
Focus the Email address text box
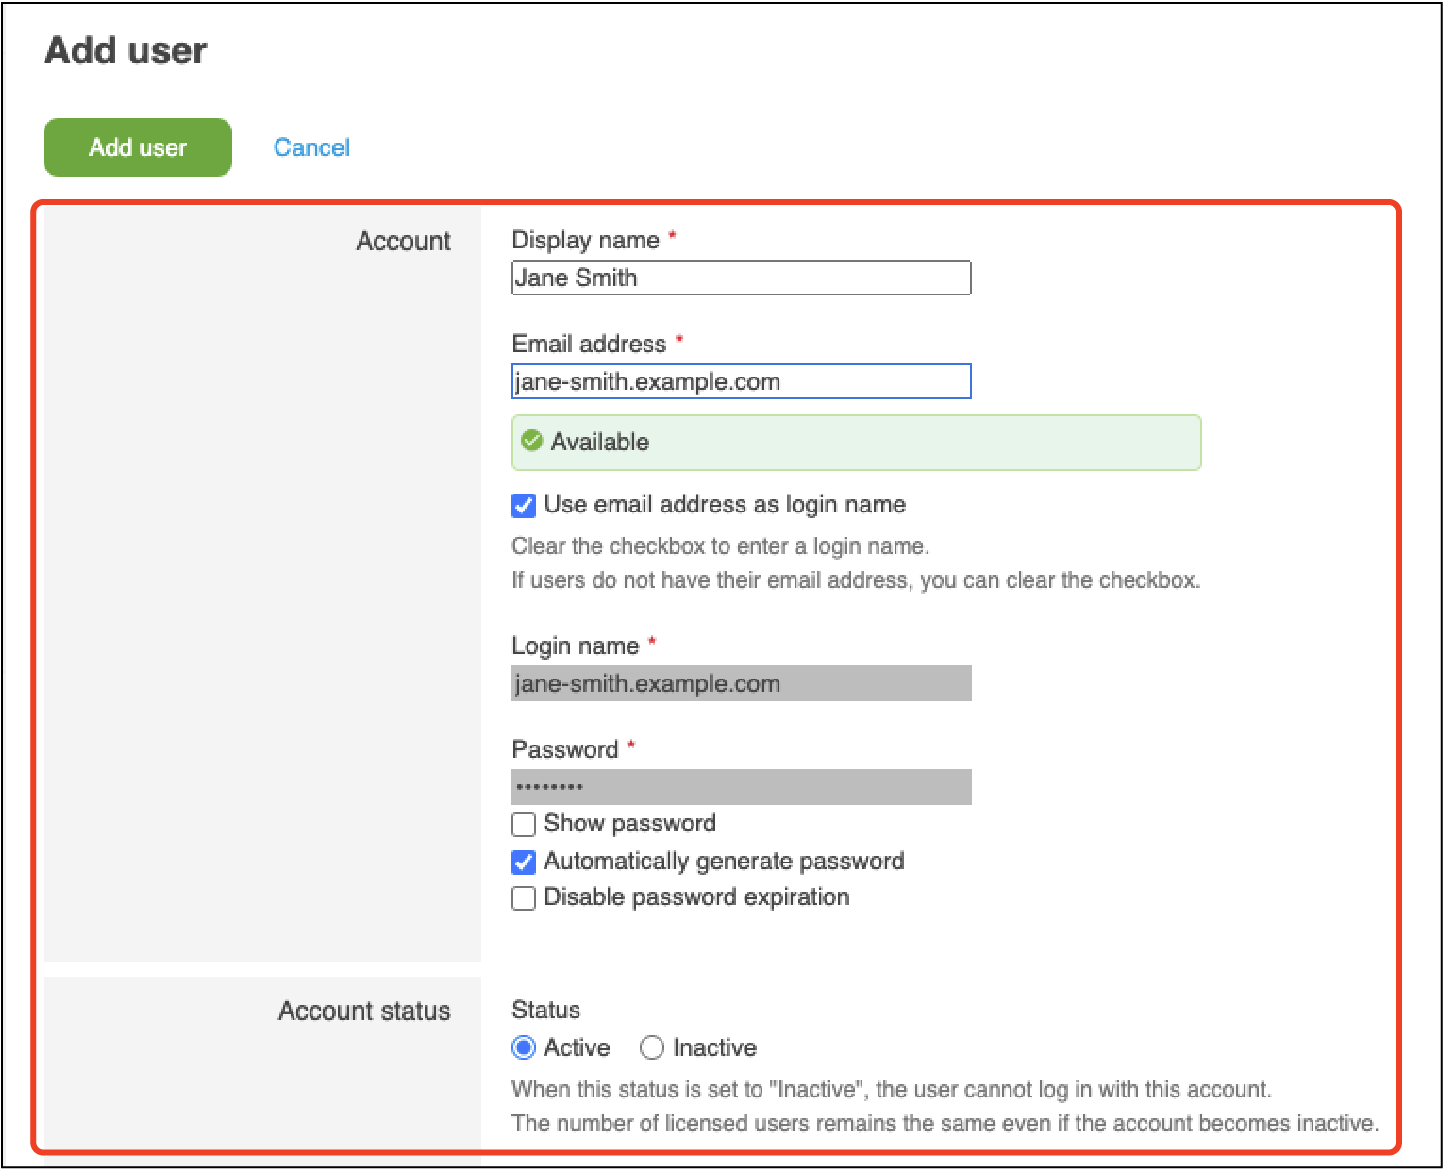point(740,382)
